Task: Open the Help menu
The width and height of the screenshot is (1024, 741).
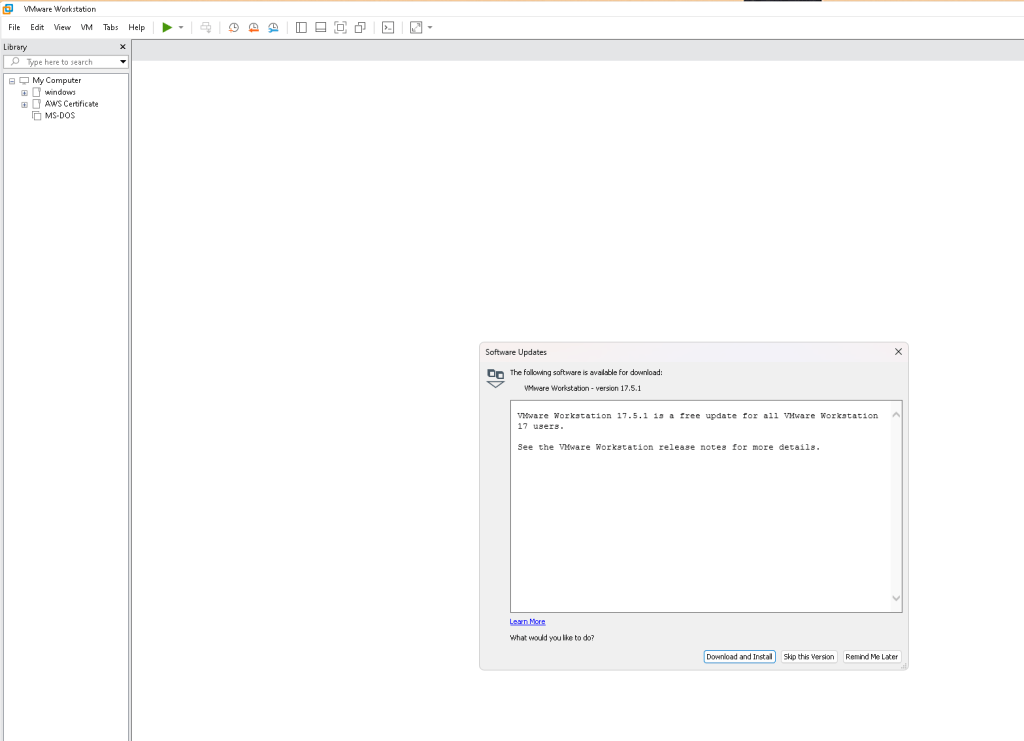Action: pos(136,27)
